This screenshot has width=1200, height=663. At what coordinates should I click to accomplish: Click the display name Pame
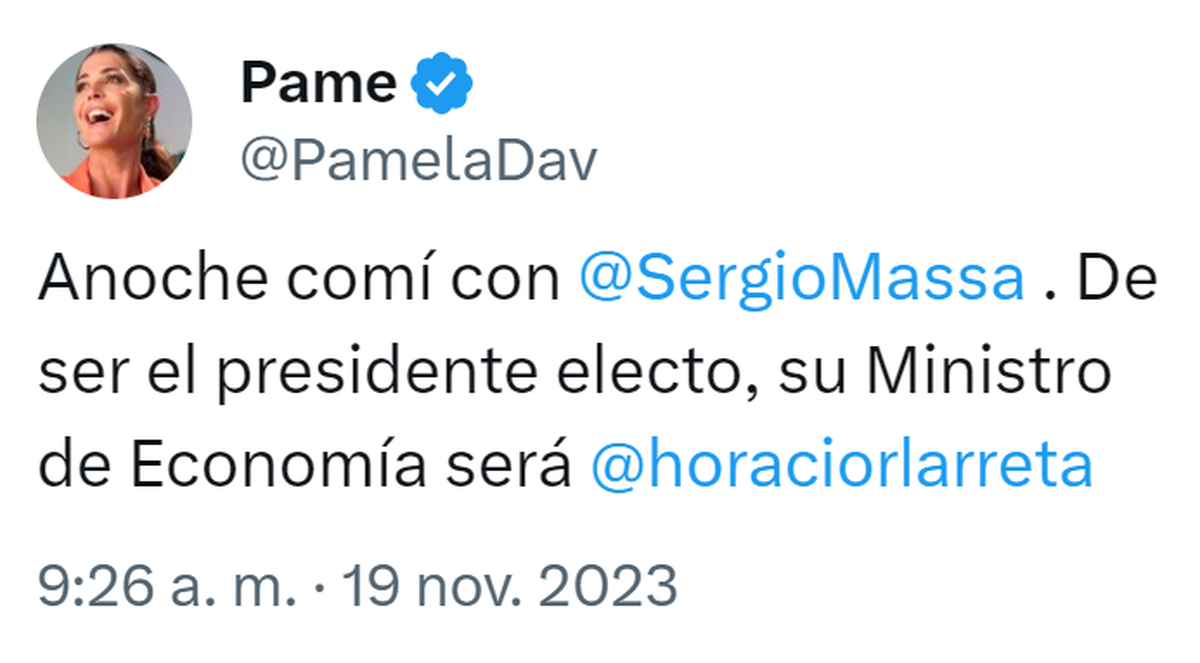click(318, 84)
